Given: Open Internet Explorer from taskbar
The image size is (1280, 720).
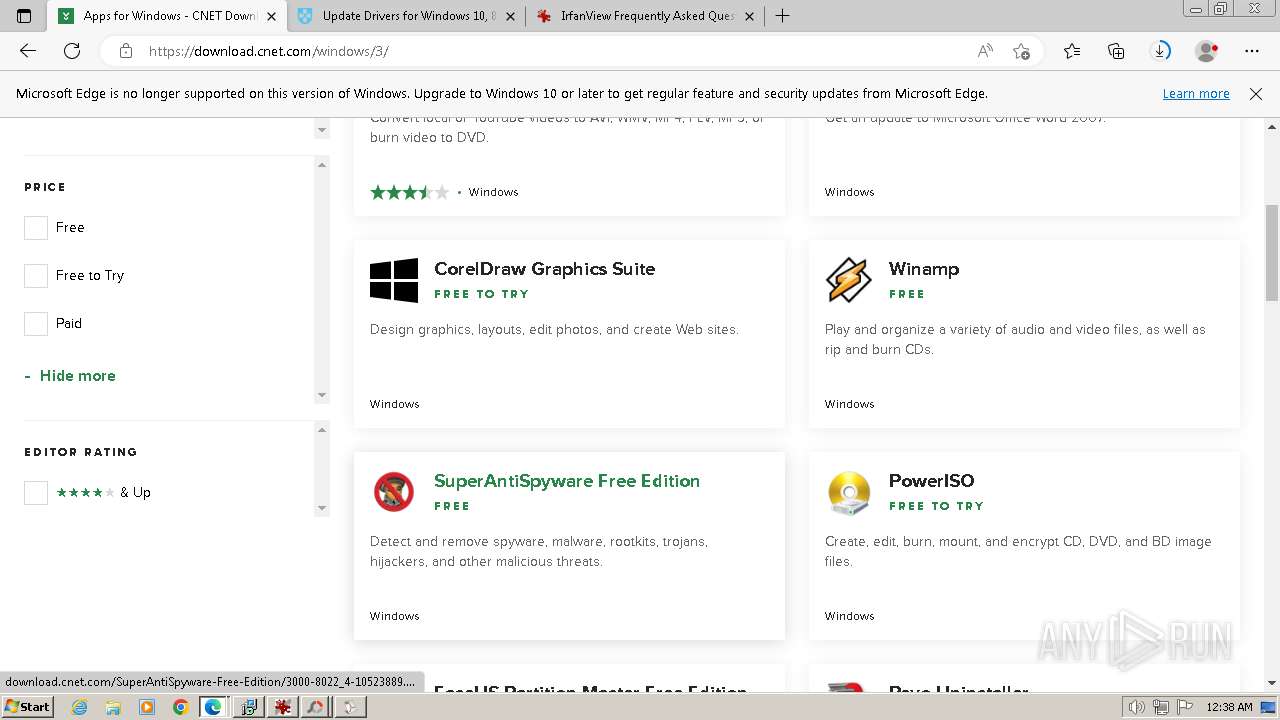Looking at the screenshot, I should [80, 707].
